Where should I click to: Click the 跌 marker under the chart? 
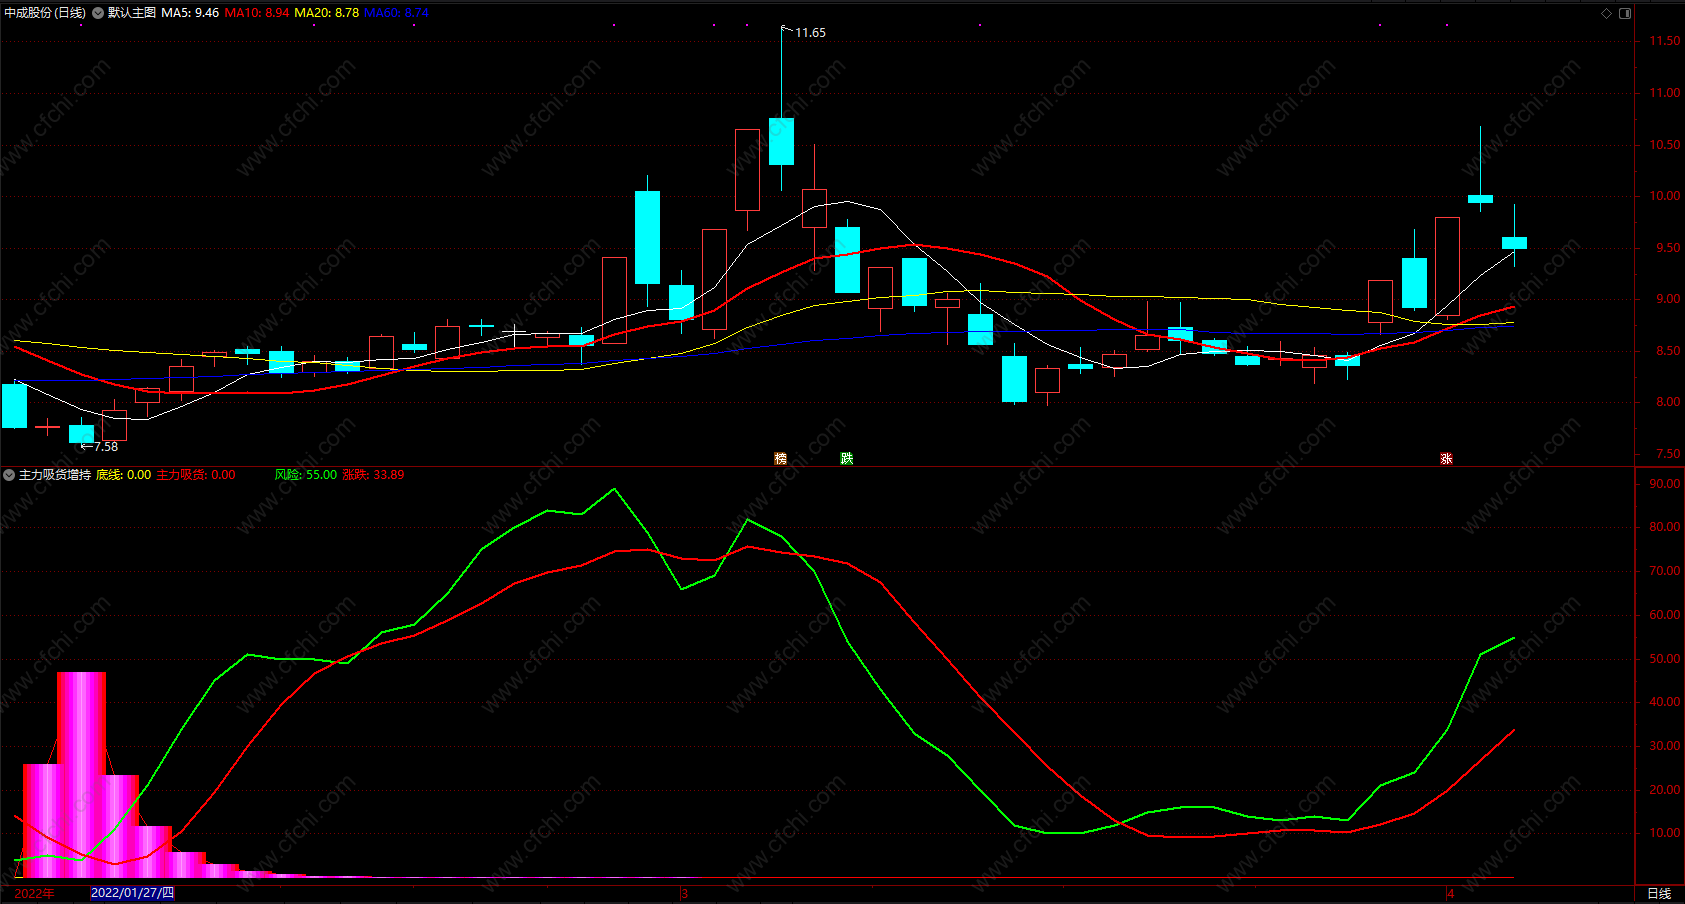pos(847,459)
